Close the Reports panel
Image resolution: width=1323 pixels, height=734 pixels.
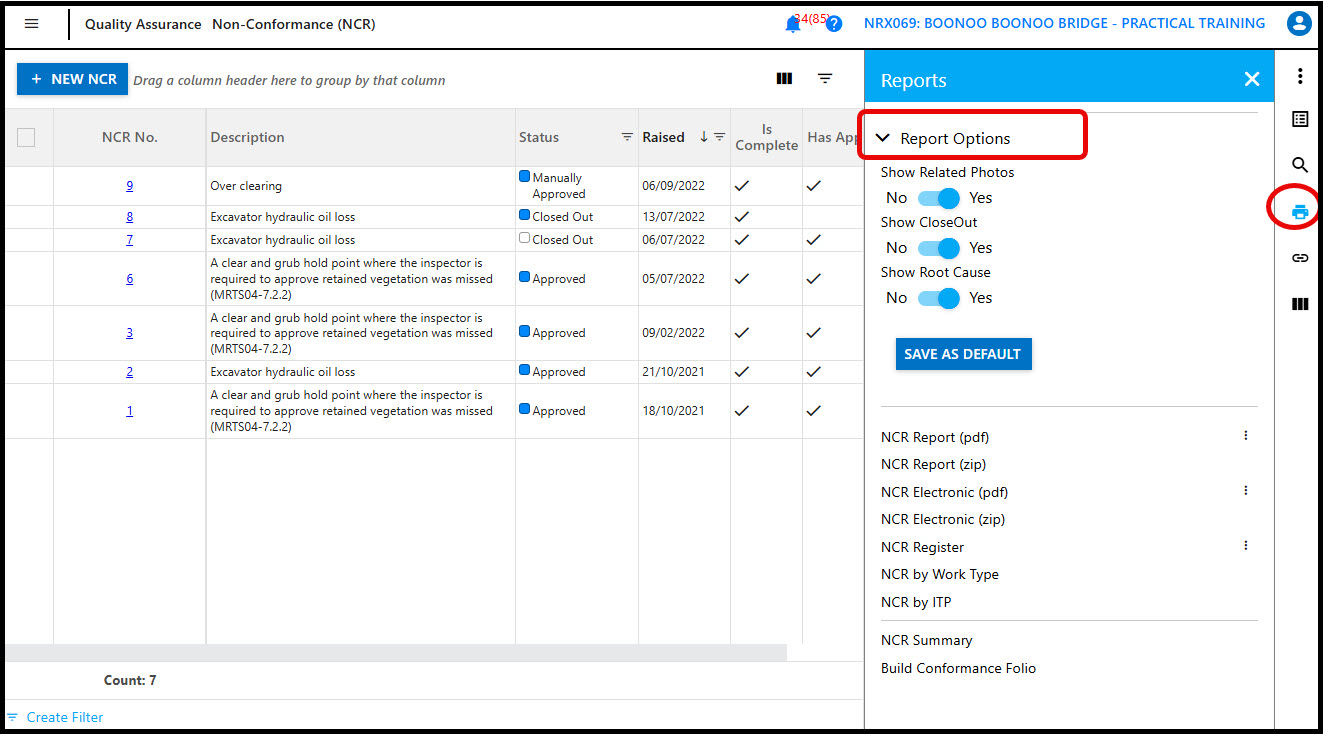point(1252,79)
